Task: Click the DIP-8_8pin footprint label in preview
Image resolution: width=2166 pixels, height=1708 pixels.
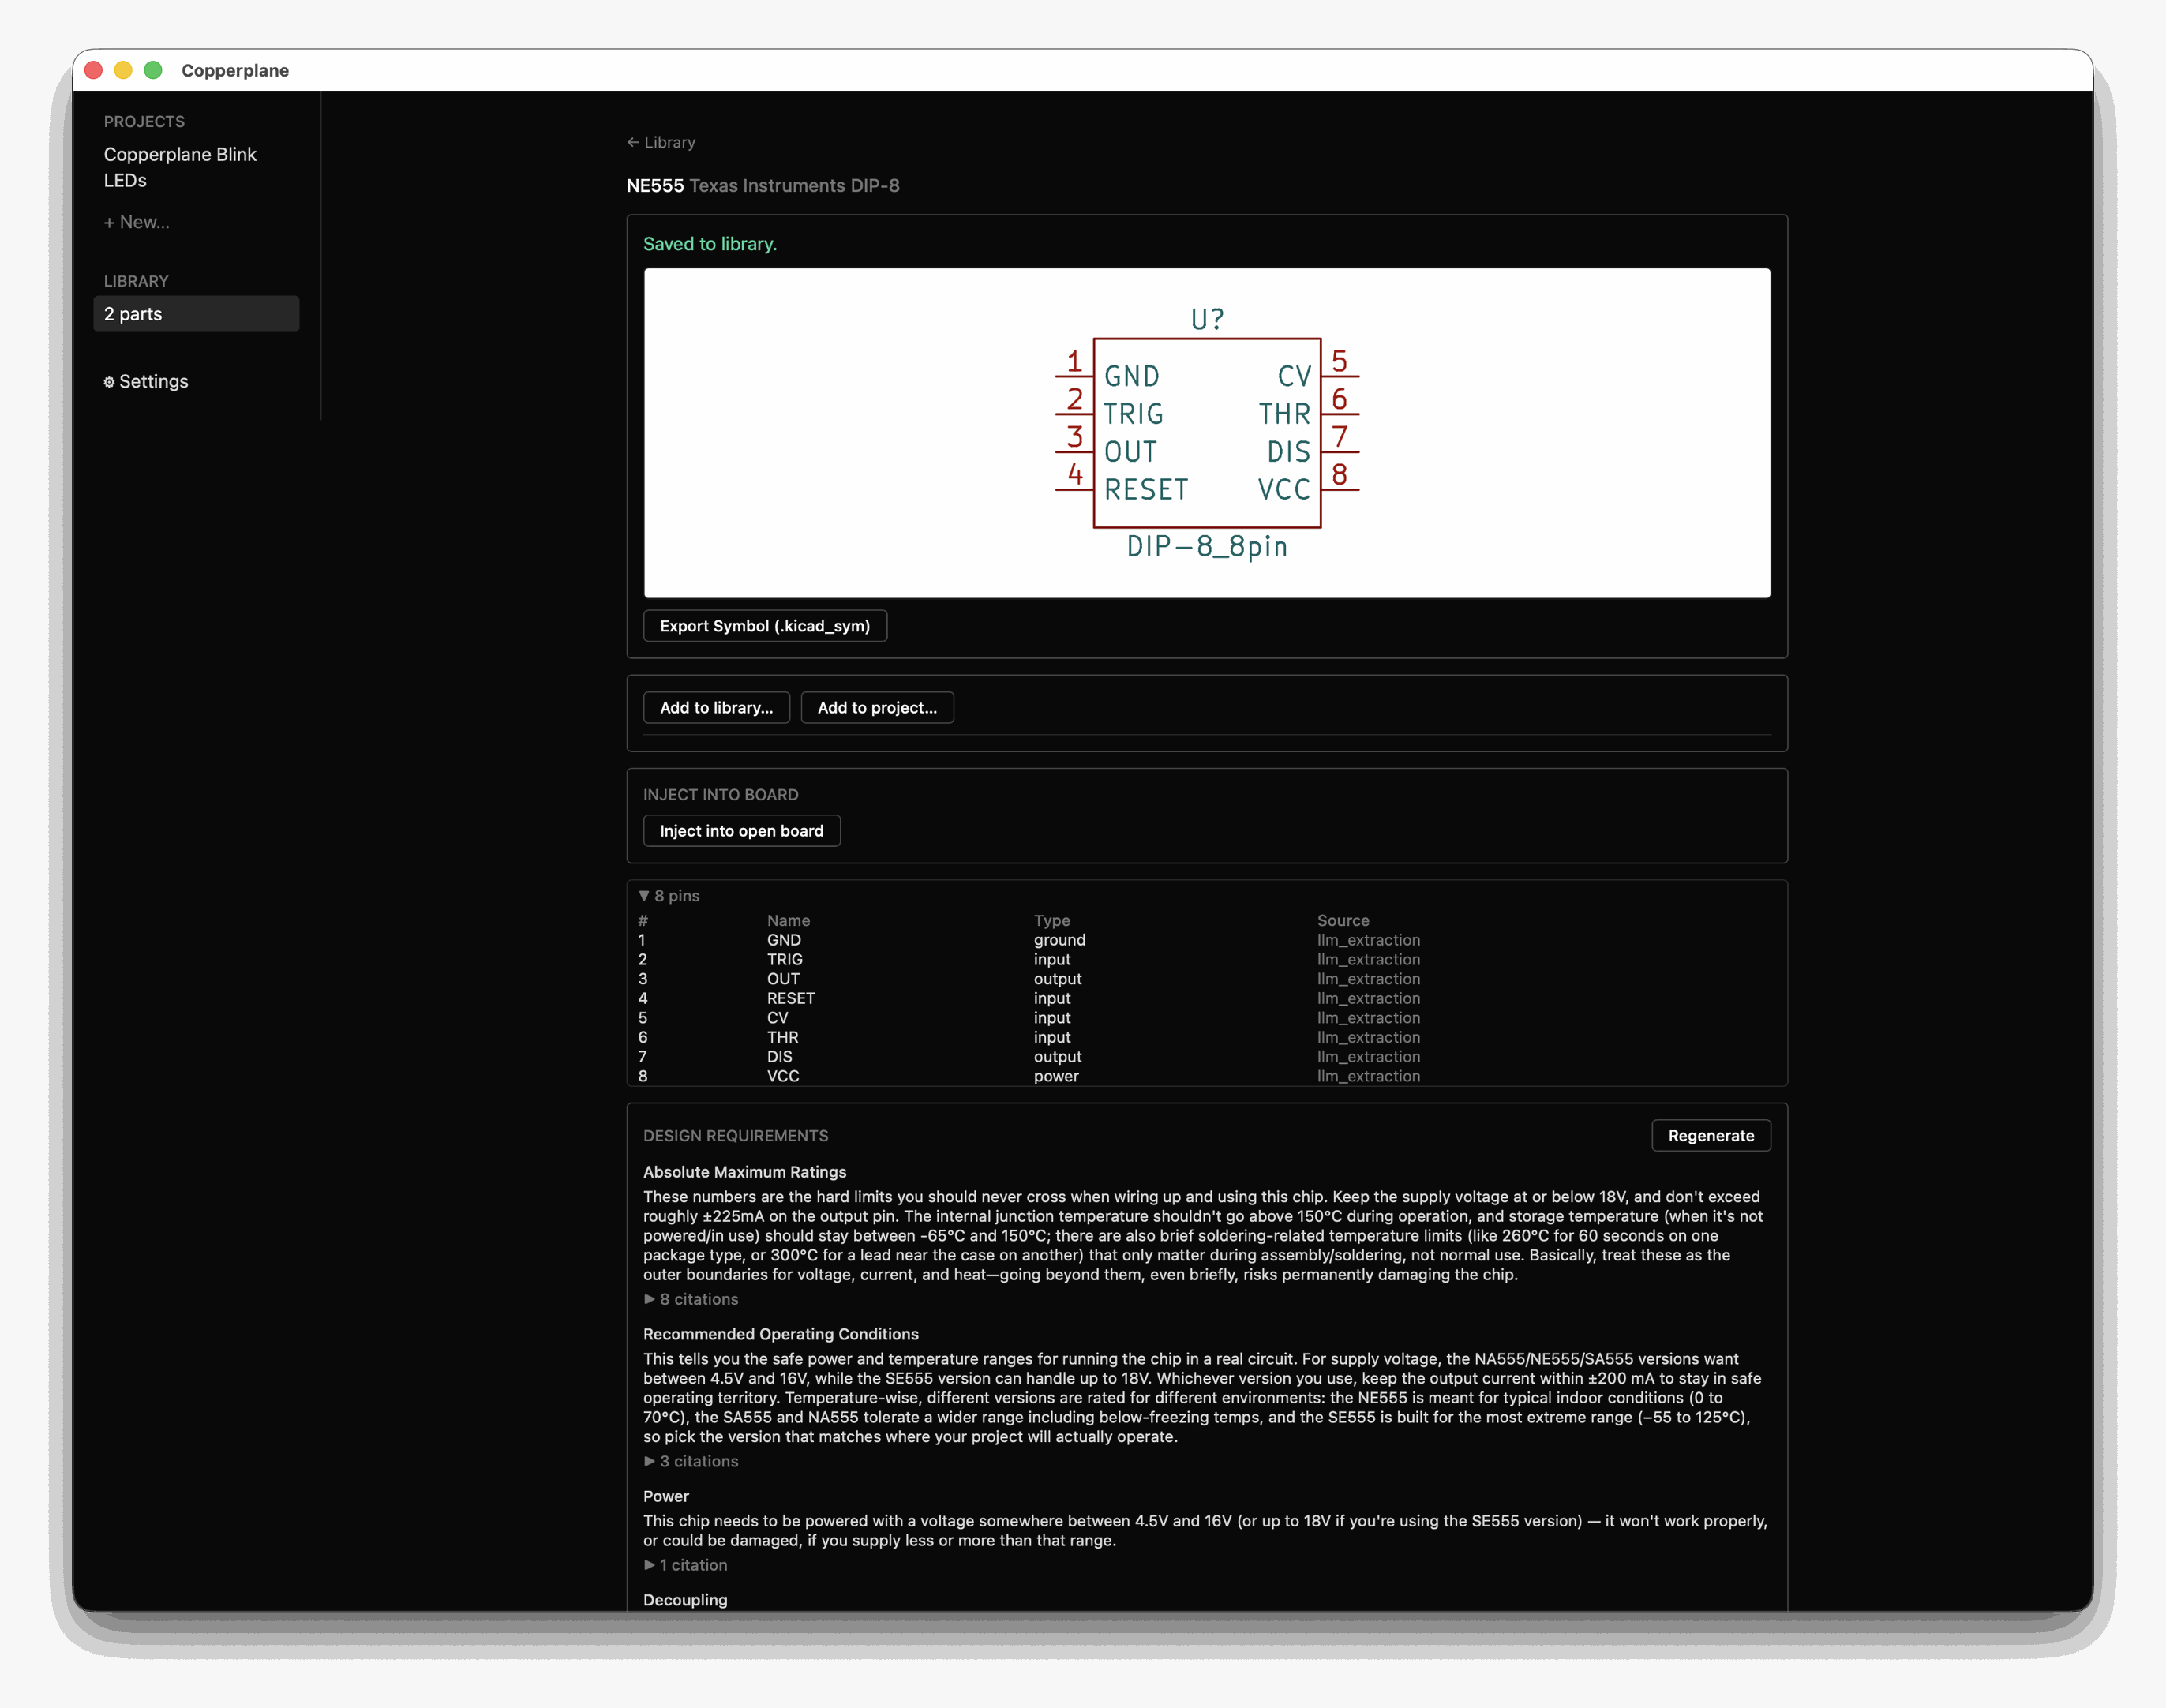Action: [1207, 547]
